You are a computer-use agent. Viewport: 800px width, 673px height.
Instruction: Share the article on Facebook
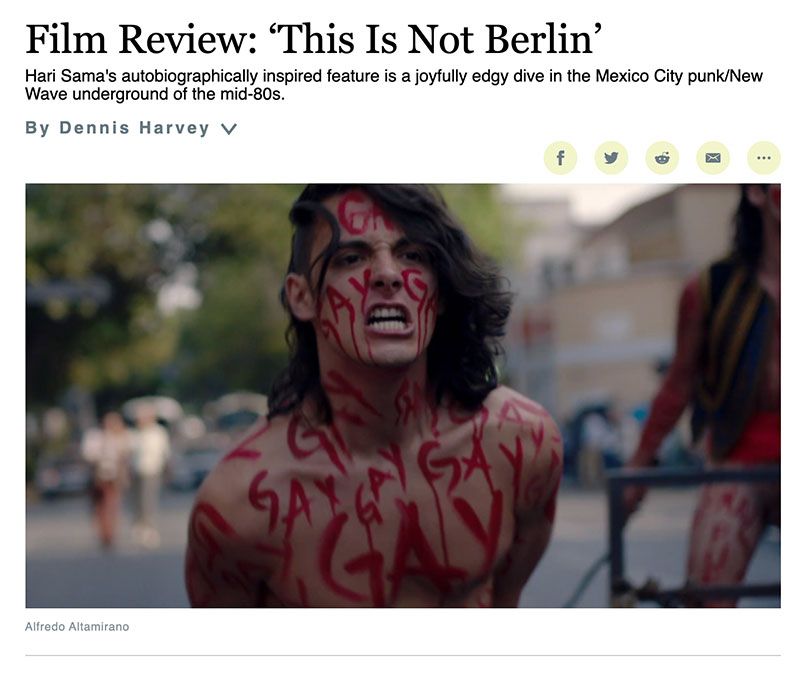560,158
